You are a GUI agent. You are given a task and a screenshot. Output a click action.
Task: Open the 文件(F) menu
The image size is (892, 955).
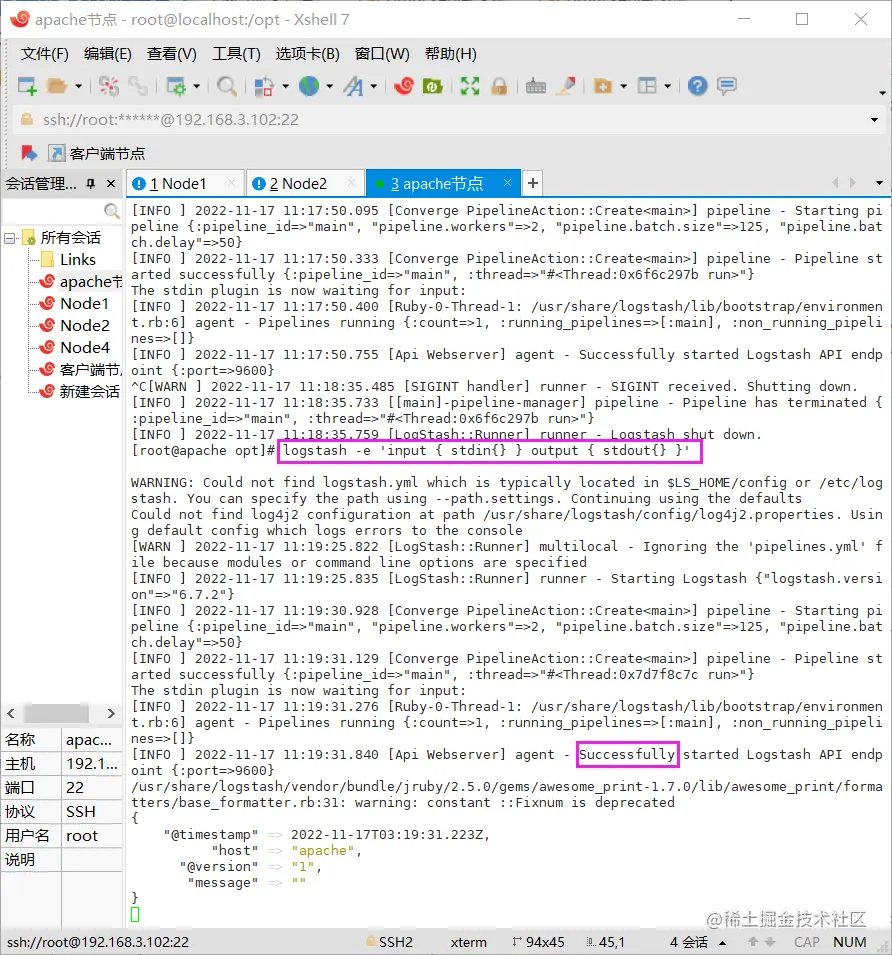point(44,54)
